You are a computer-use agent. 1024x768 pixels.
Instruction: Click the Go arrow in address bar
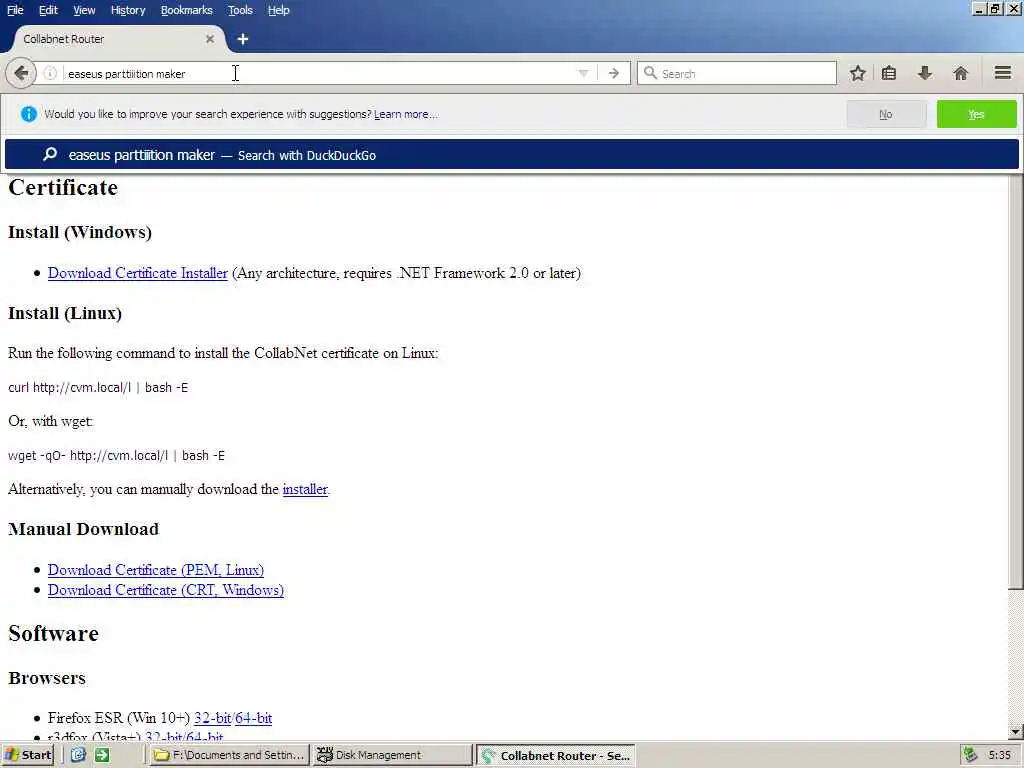pyautogui.click(x=614, y=74)
